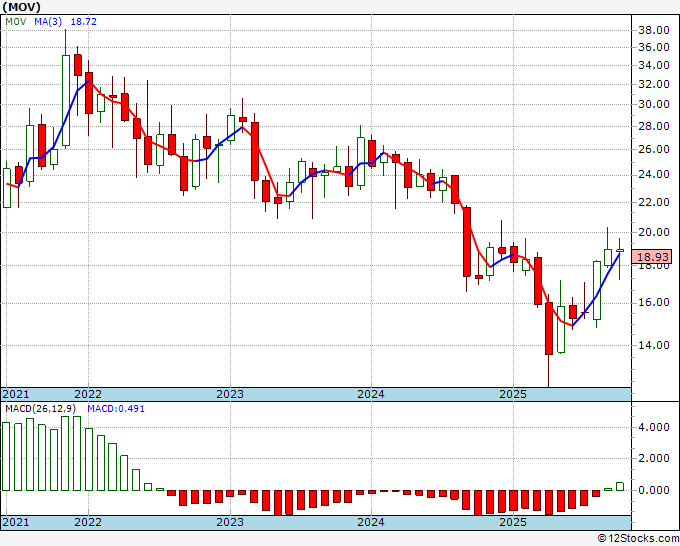
Task: Click the 22.00 price axis label
Action: pos(654,202)
